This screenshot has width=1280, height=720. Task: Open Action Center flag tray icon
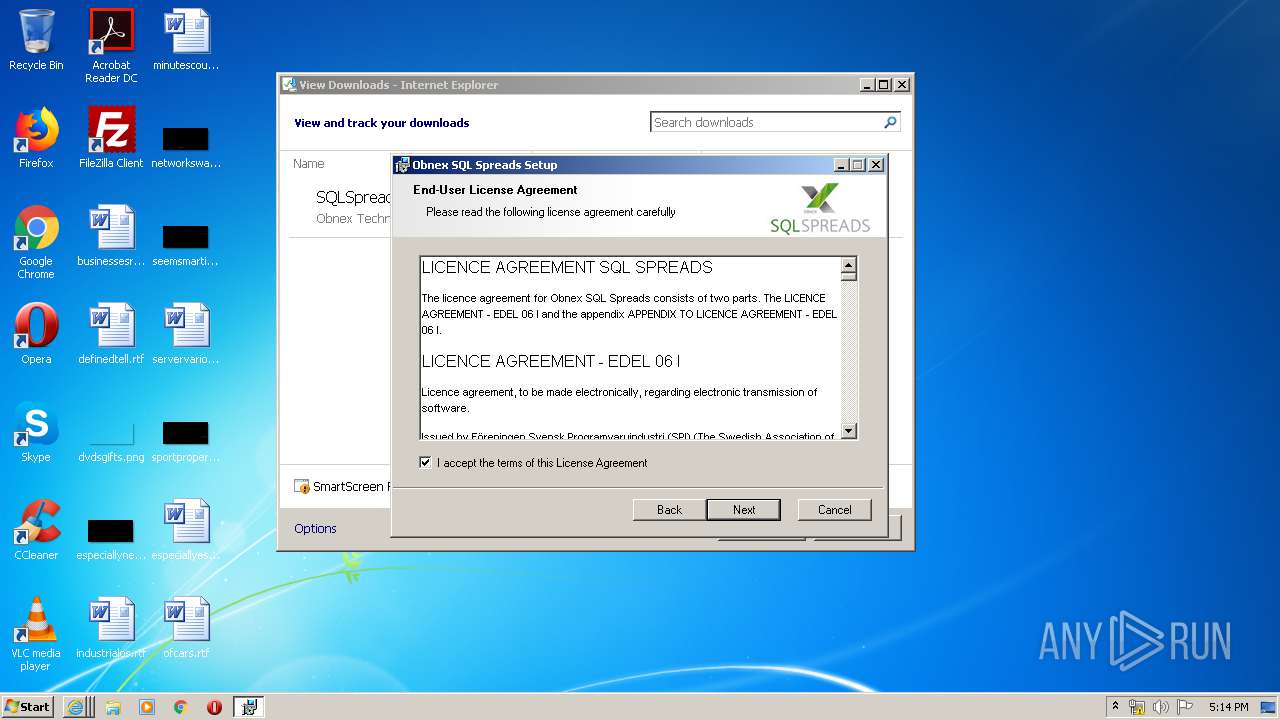pos(1184,707)
